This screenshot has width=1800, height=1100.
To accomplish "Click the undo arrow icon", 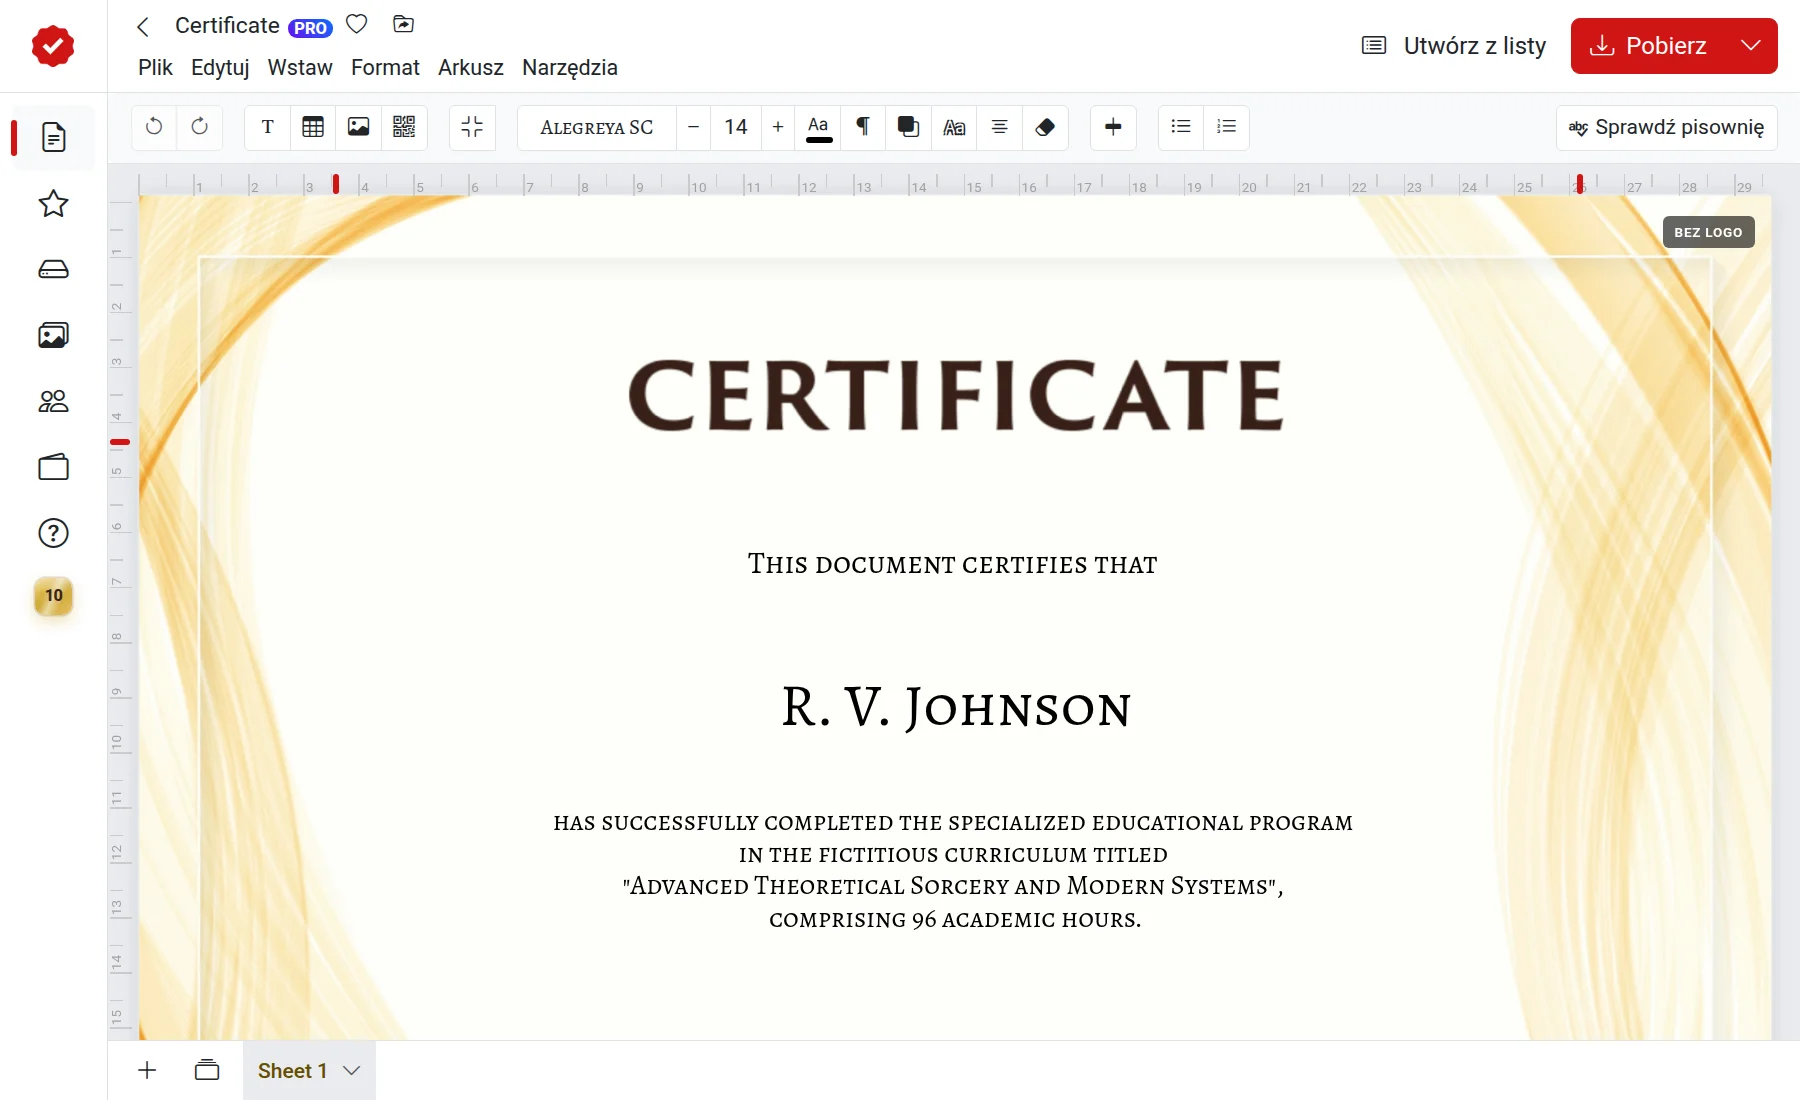I will [x=154, y=127].
